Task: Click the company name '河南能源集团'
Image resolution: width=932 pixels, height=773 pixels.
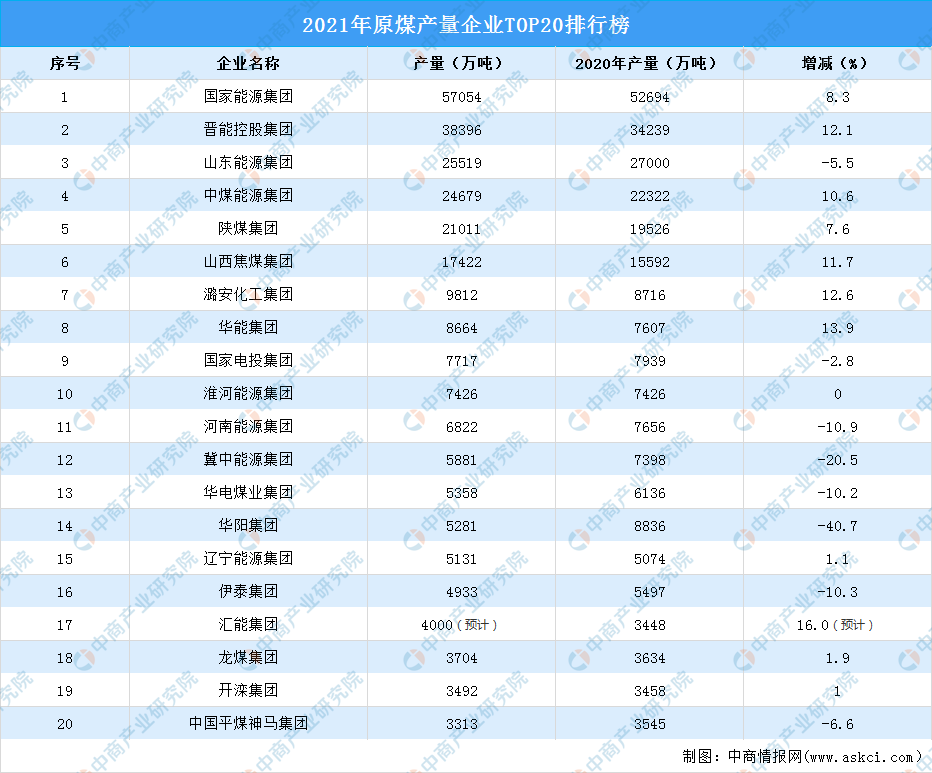Action: (248, 426)
